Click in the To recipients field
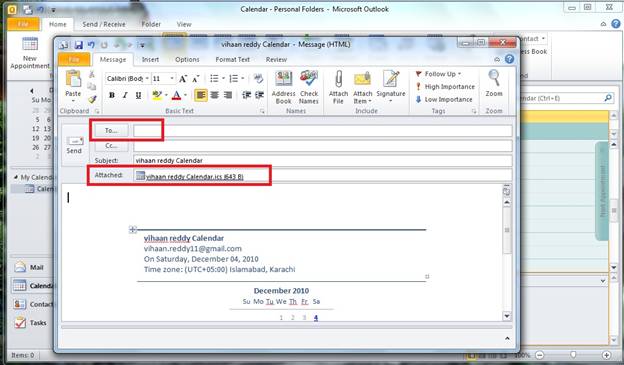Viewport: 624px width, 365px height. tap(323, 131)
